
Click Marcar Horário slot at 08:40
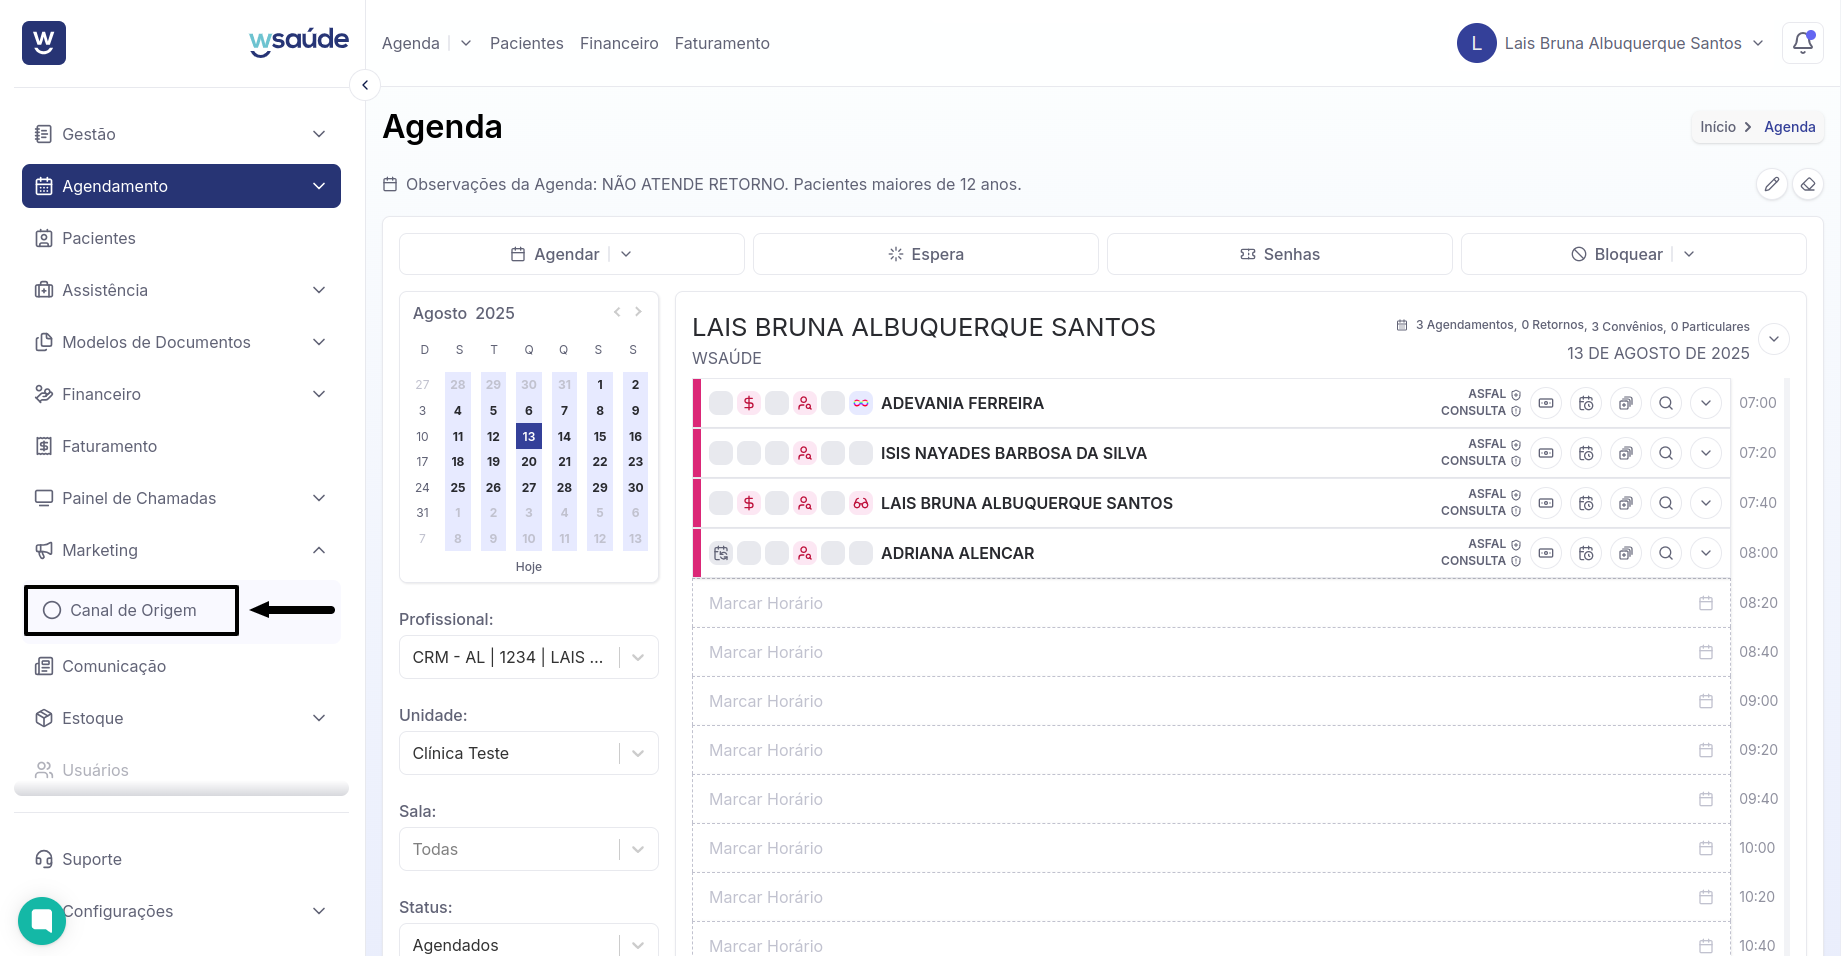[1211, 652]
